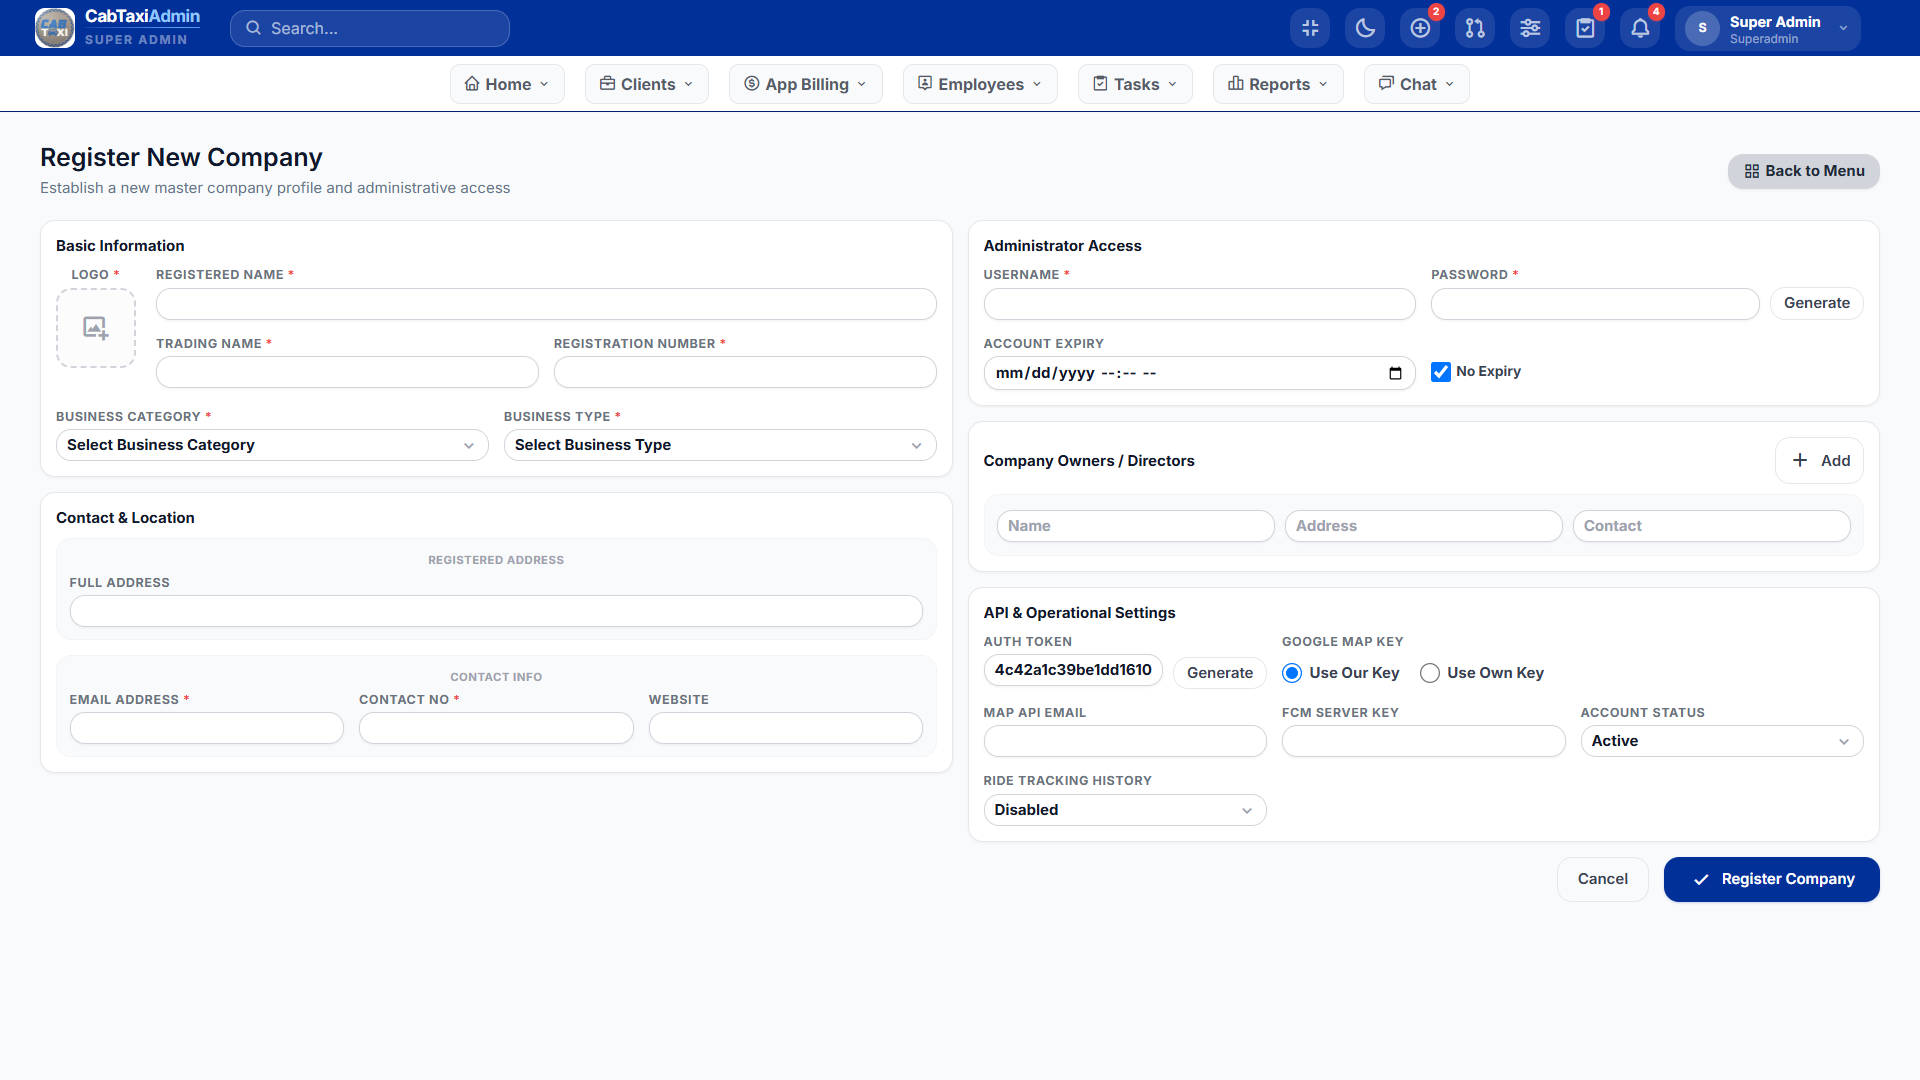
Task: Open the calendar picker for Account Expiry
Action: 1395,373
